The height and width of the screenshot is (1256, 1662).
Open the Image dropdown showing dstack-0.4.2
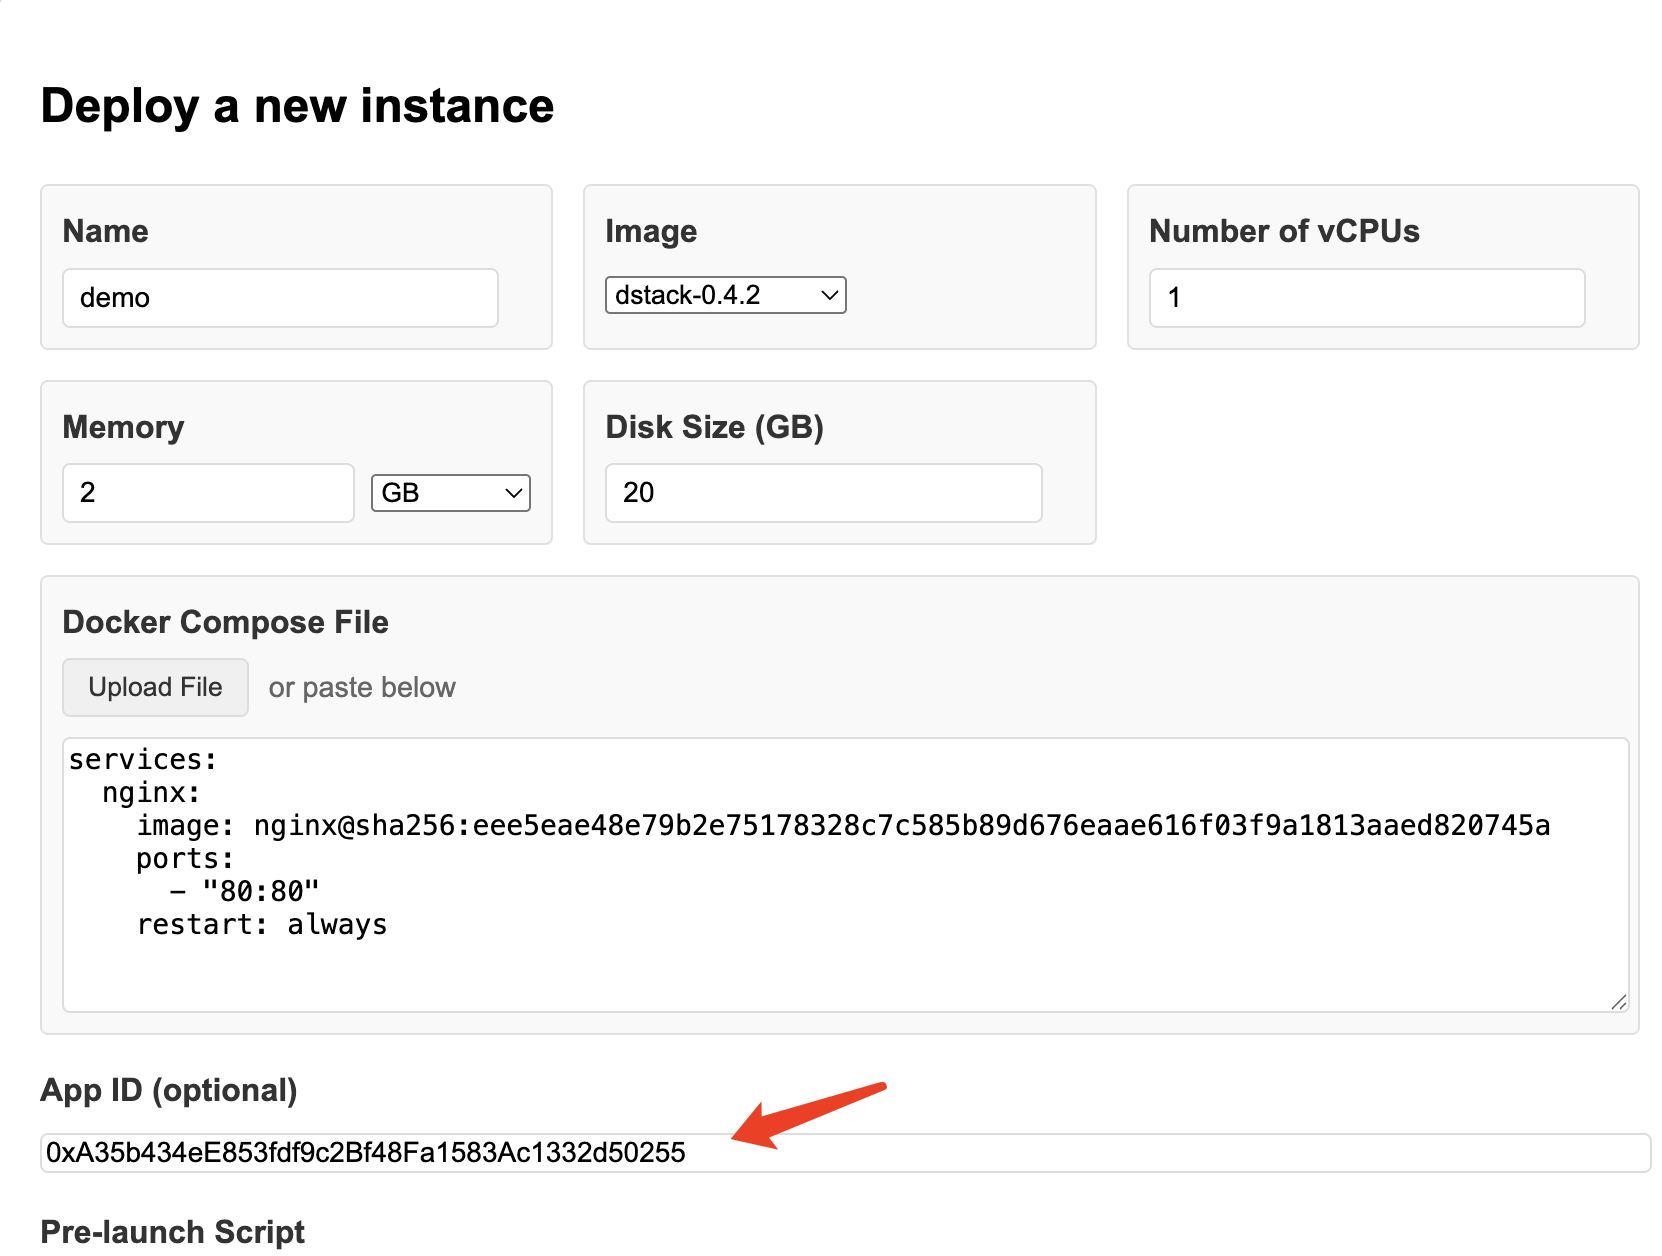(x=725, y=294)
